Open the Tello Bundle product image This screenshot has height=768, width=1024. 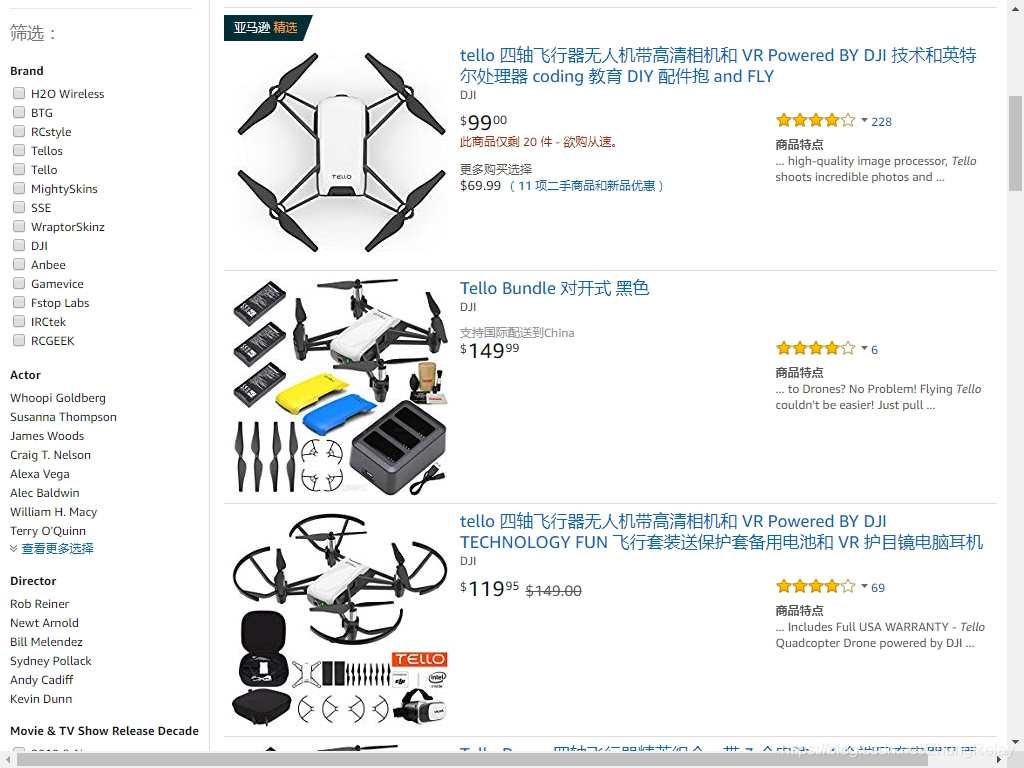point(340,386)
